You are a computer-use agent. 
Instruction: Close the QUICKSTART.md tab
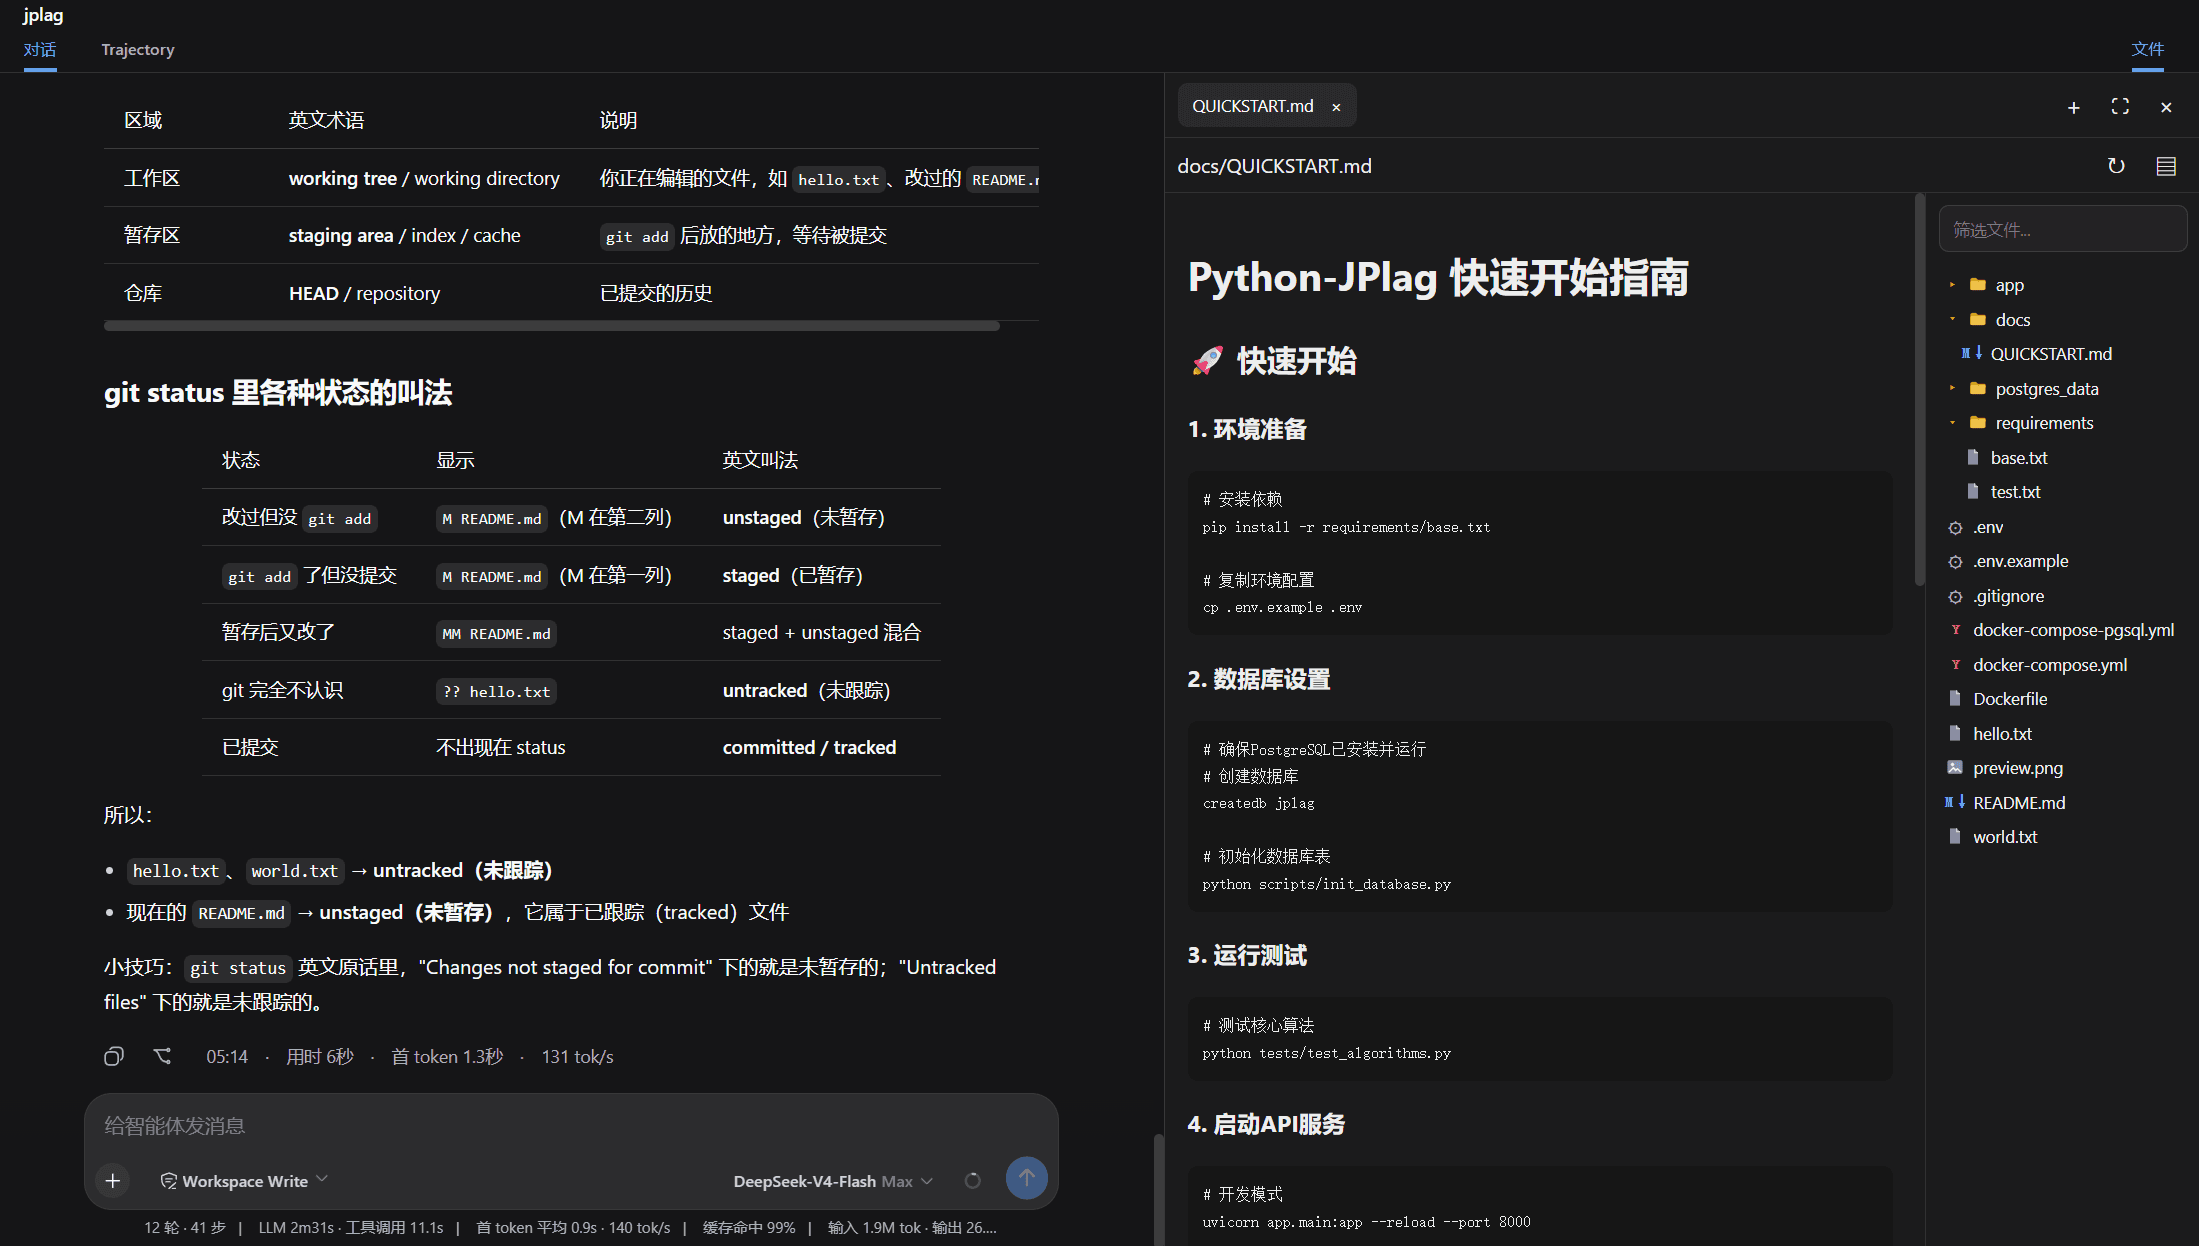click(1336, 107)
